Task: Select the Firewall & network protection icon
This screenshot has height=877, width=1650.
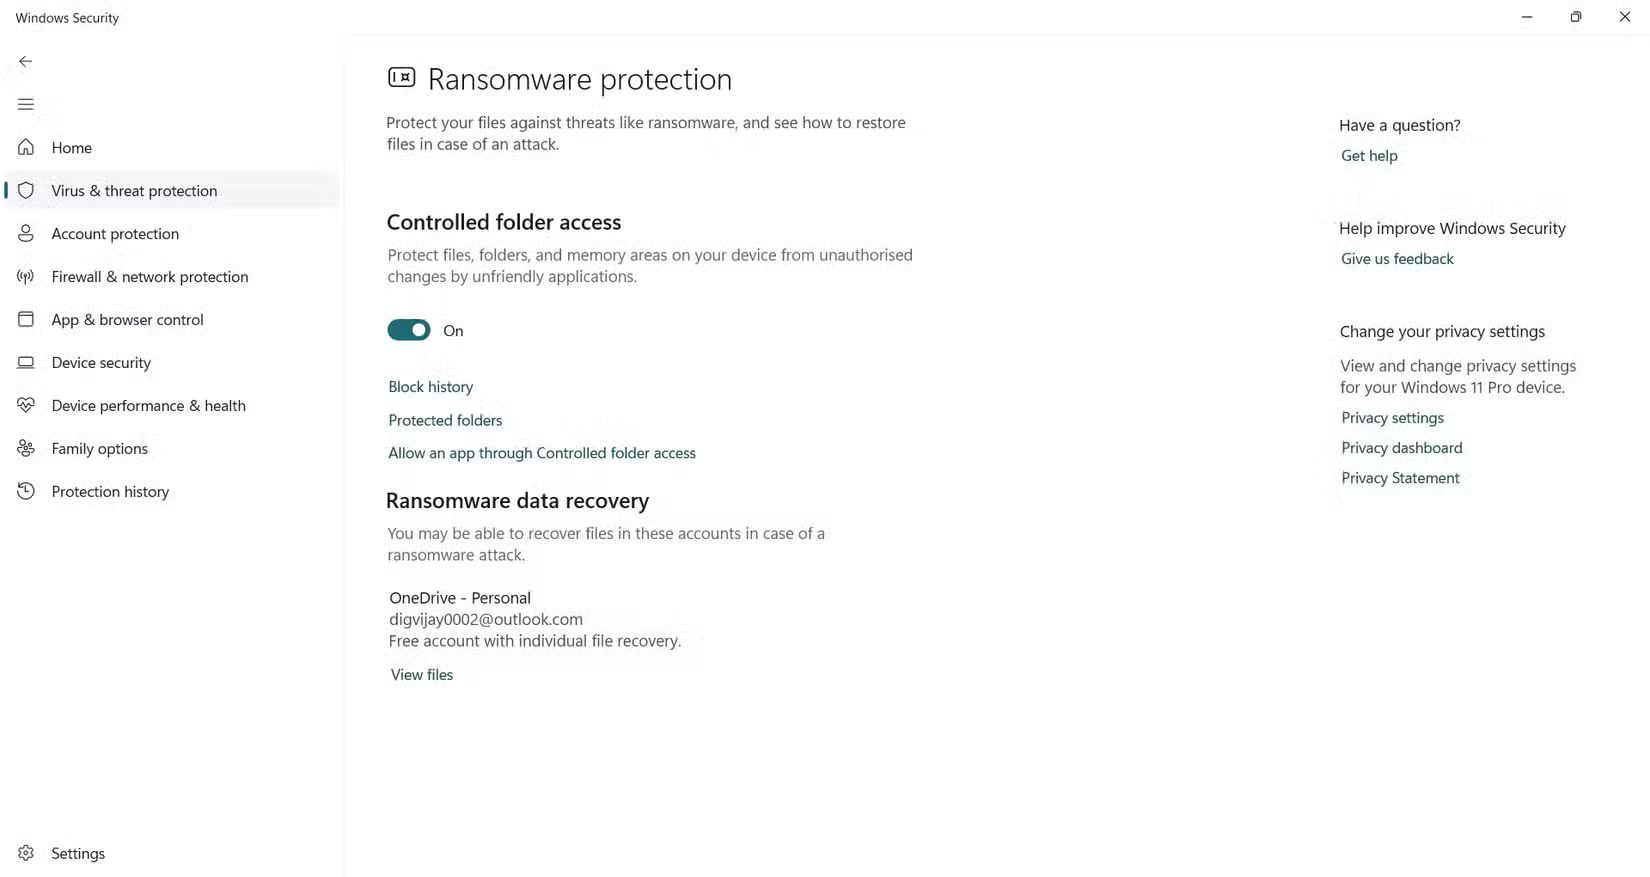Action: (25, 276)
